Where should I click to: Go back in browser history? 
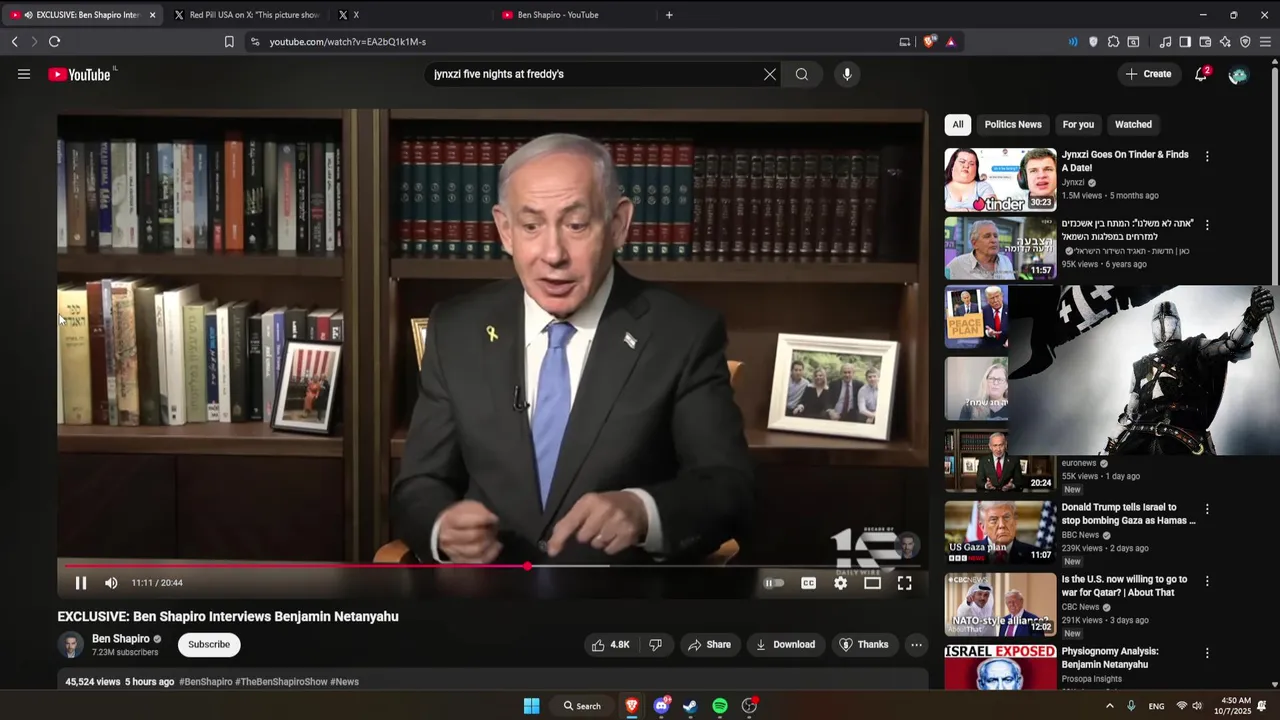coord(14,42)
